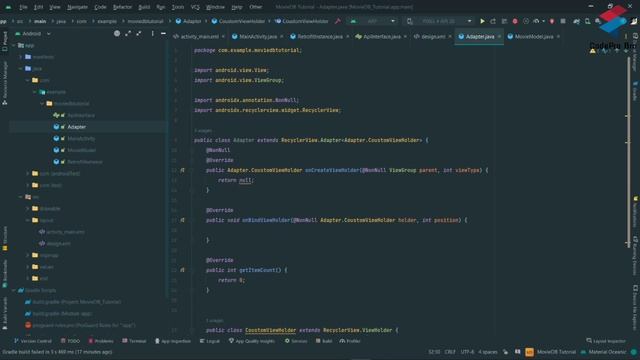Open the Project tool window stripe button
The image size is (640, 360).
pos(4,41)
